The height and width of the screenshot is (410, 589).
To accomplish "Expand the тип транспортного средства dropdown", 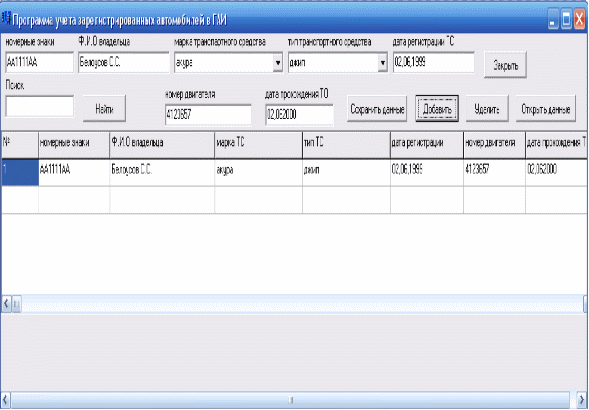I will 382,62.
